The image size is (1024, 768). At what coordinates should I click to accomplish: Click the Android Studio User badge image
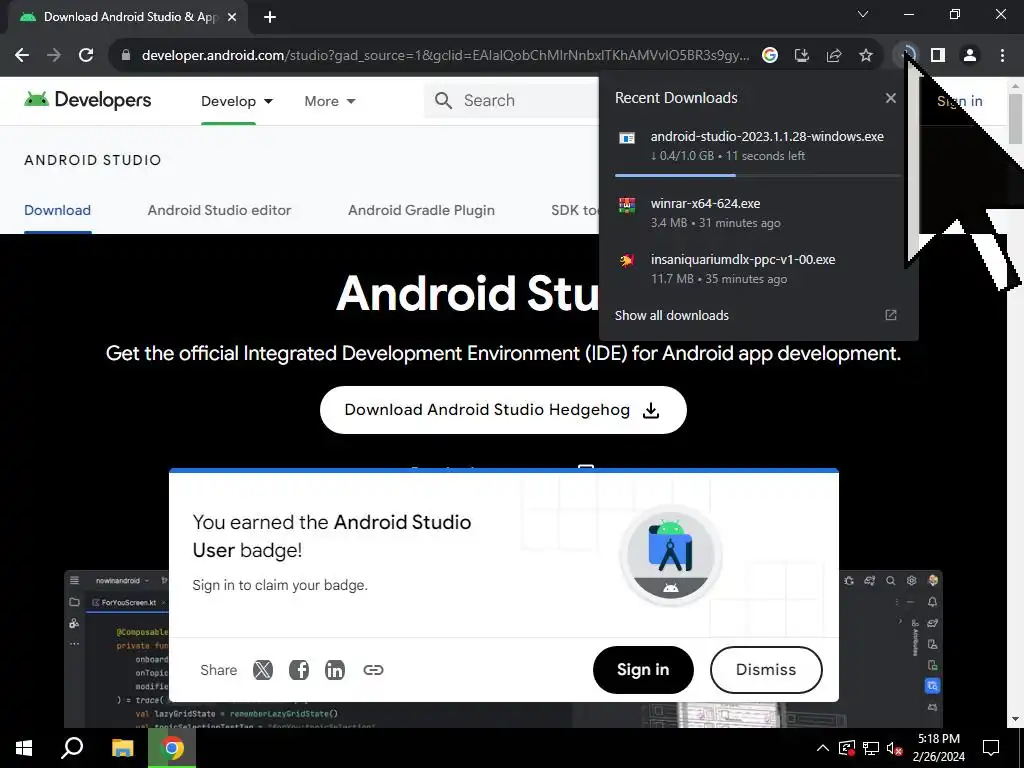coord(671,556)
